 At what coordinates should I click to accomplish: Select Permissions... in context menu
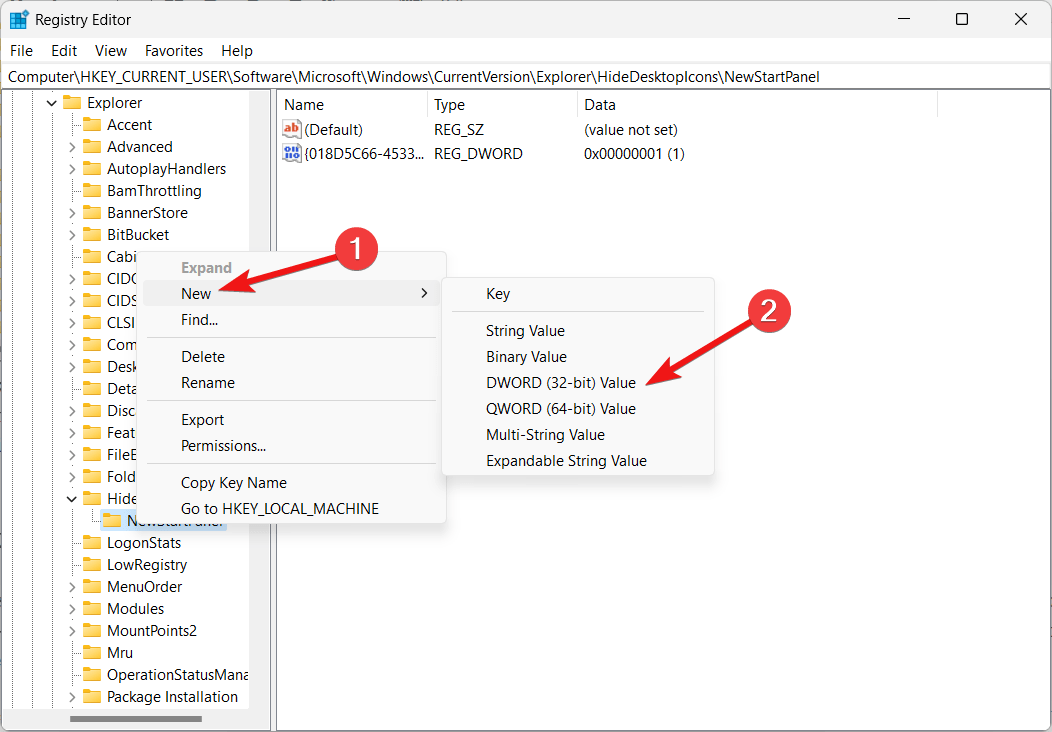click(223, 446)
